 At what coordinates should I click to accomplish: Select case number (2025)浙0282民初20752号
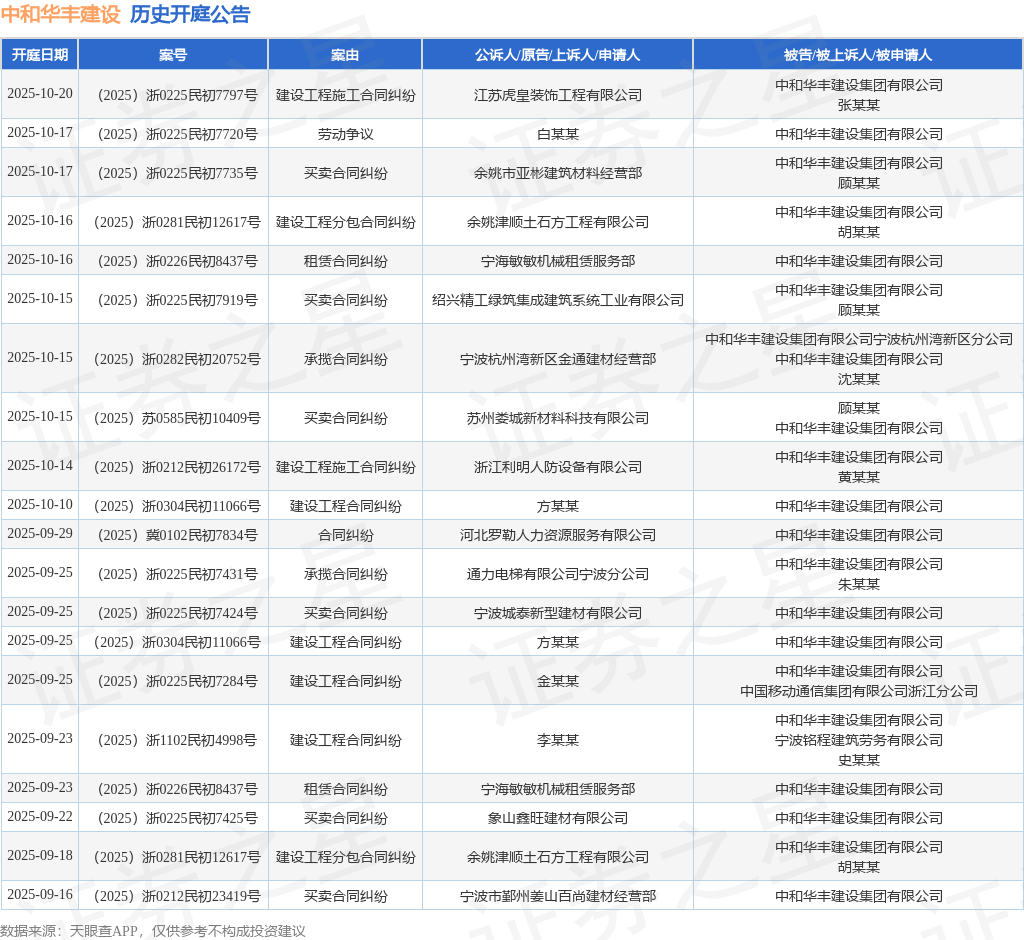177,359
